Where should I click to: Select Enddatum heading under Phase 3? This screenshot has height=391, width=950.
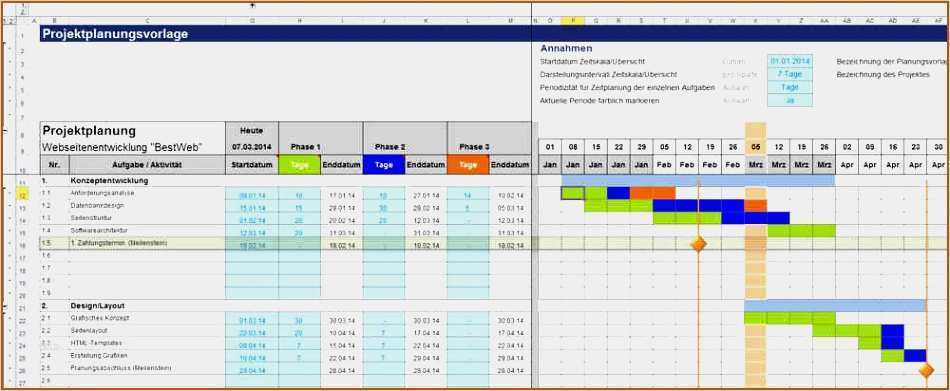(510, 164)
